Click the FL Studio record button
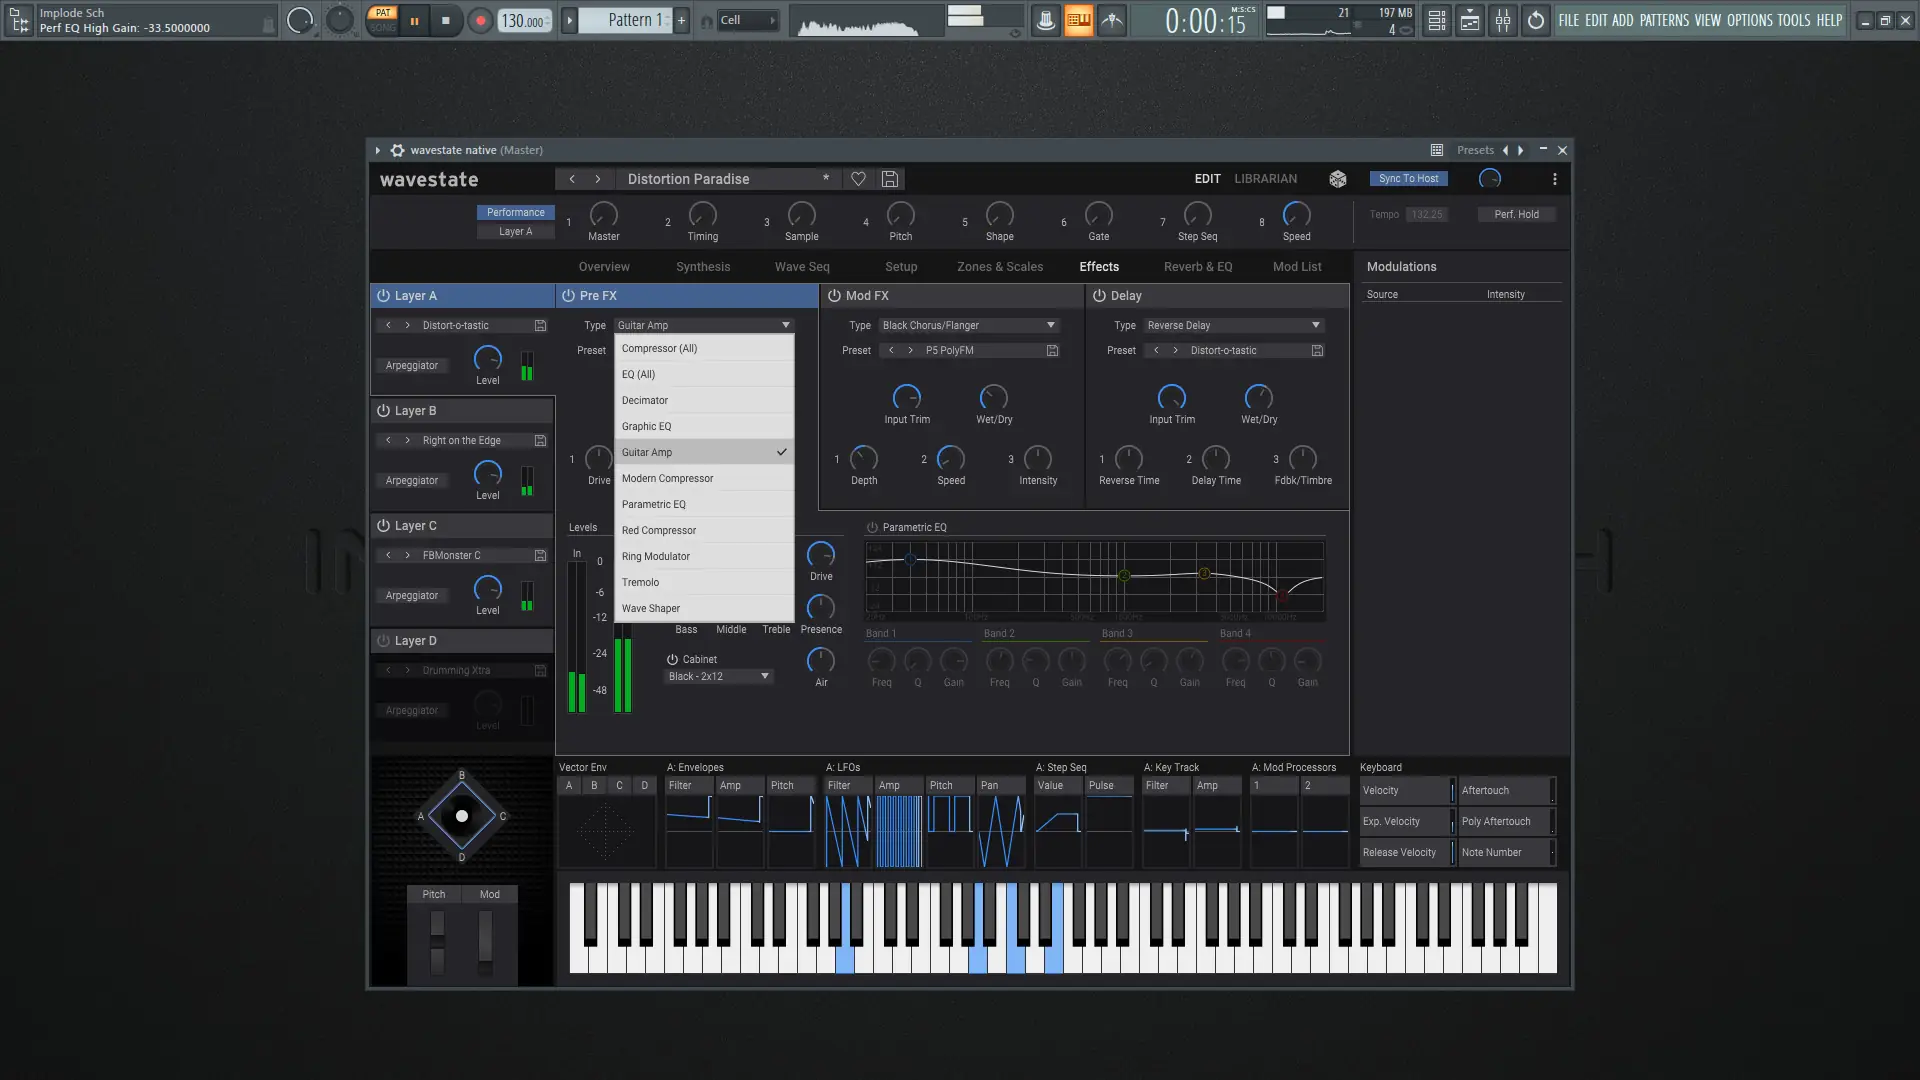The width and height of the screenshot is (1920, 1080). 480,20
